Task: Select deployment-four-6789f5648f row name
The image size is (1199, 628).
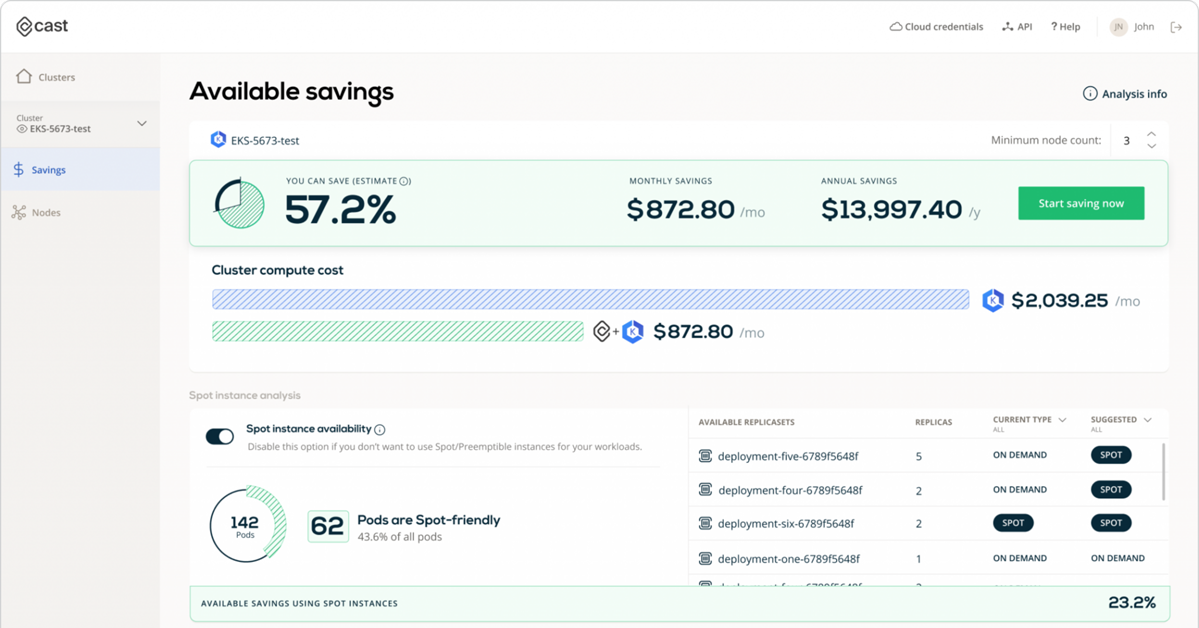Action: pyautogui.click(x=790, y=490)
